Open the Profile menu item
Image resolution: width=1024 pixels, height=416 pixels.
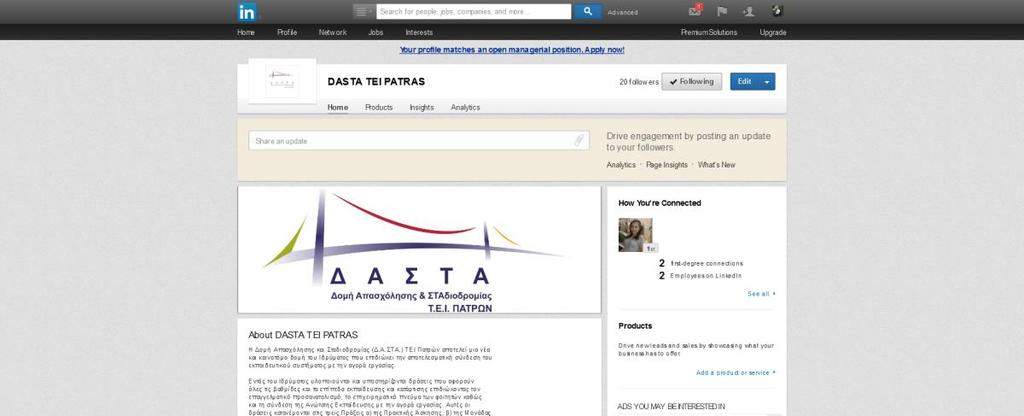point(287,33)
